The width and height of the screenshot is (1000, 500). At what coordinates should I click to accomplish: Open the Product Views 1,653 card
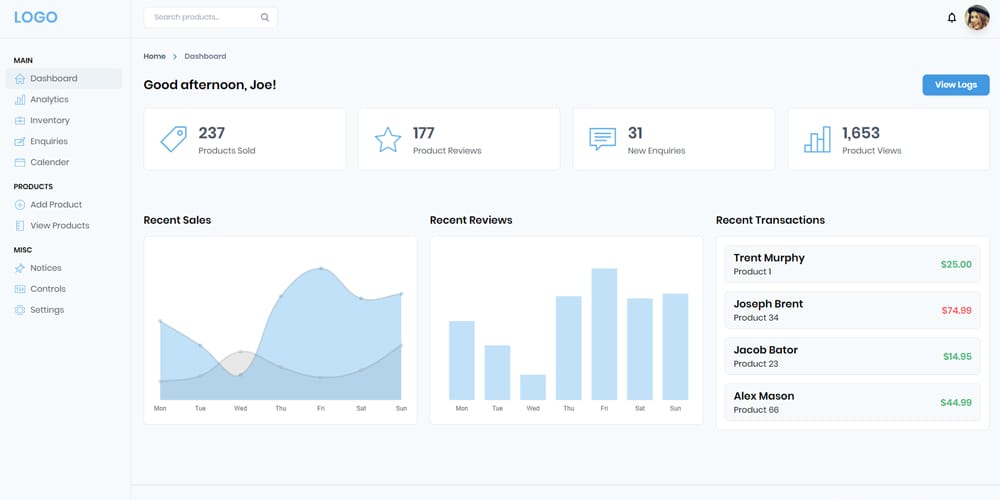888,139
